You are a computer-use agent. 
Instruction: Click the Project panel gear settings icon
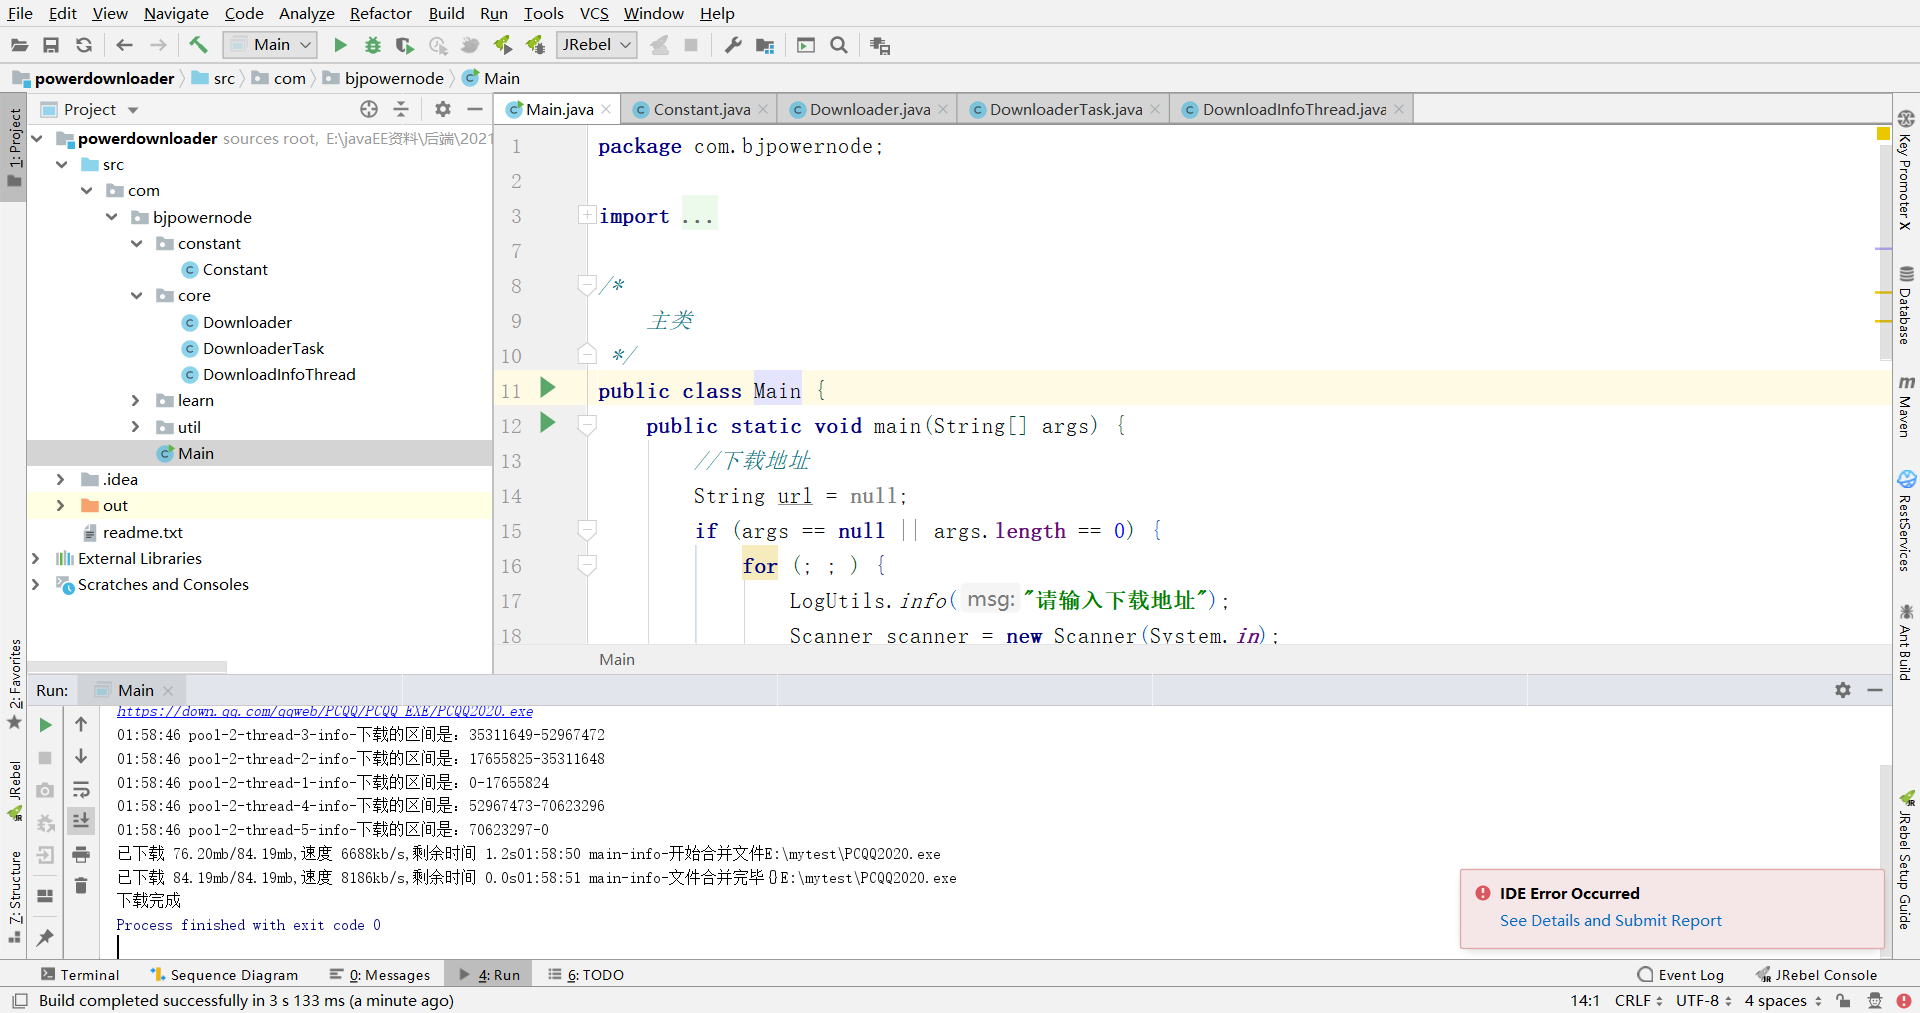point(443,109)
